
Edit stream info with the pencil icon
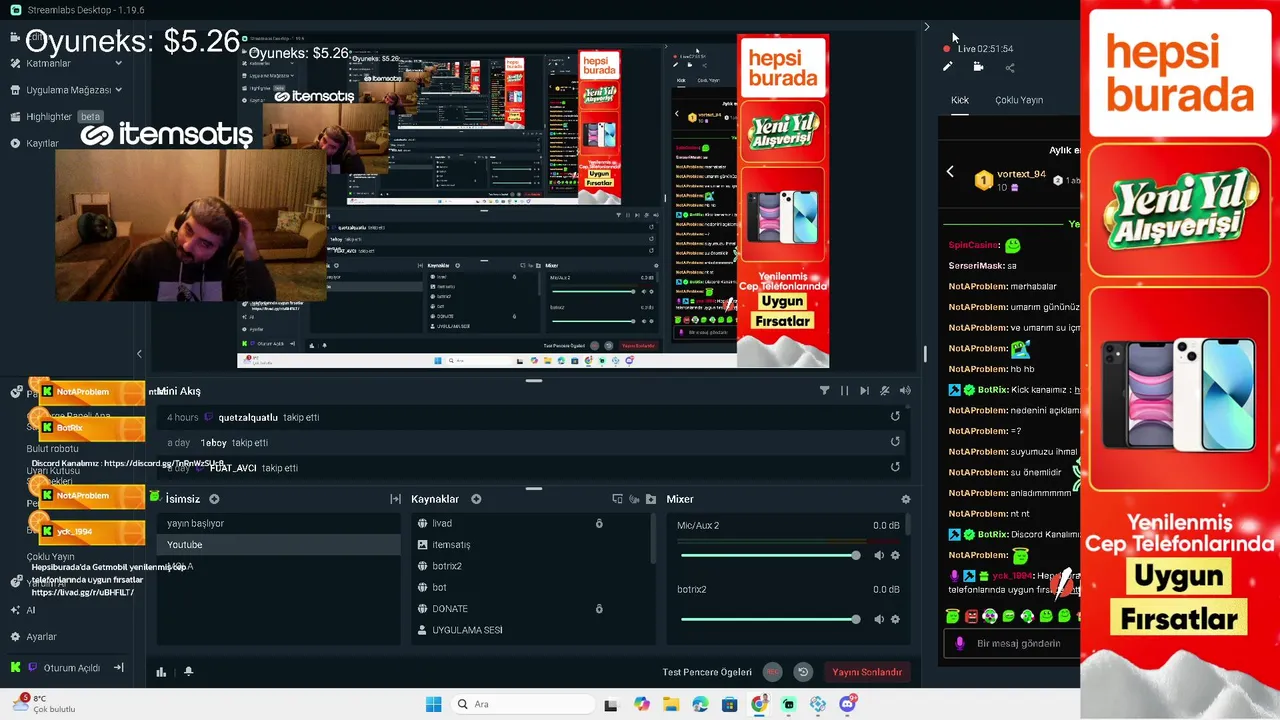click(947, 67)
